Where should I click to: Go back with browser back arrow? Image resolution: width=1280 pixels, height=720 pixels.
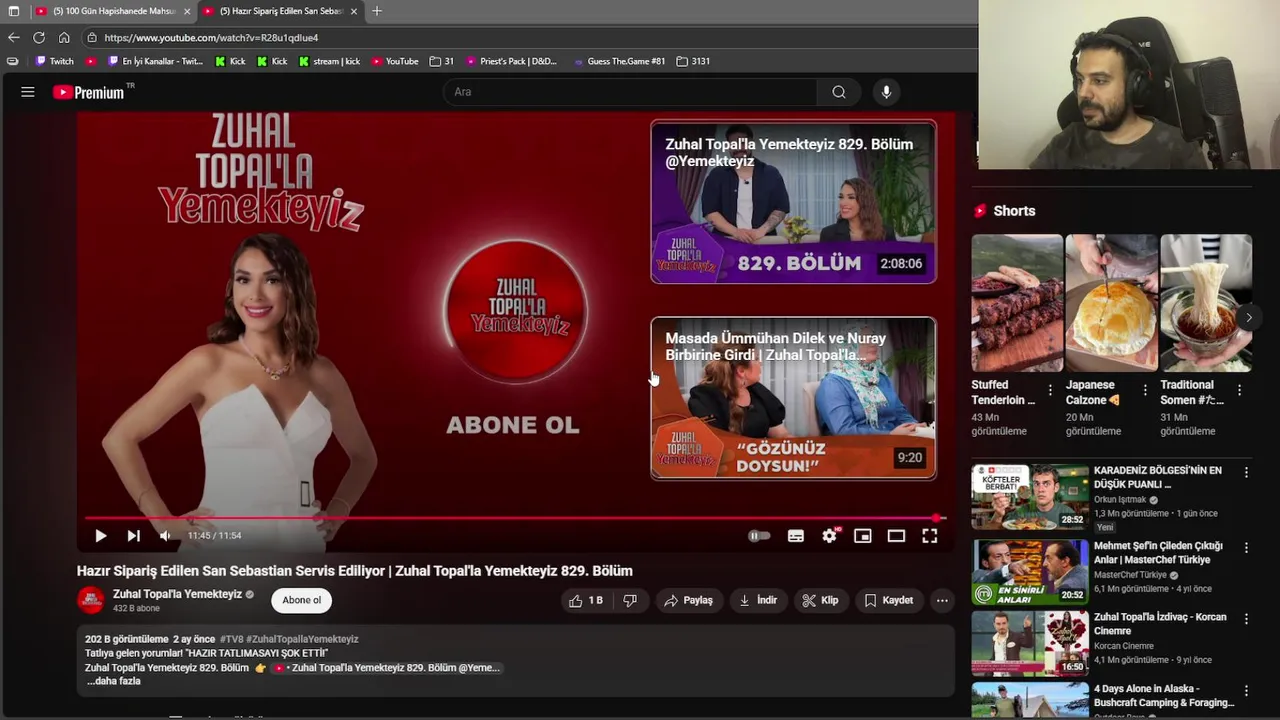click(x=13, y=38)
